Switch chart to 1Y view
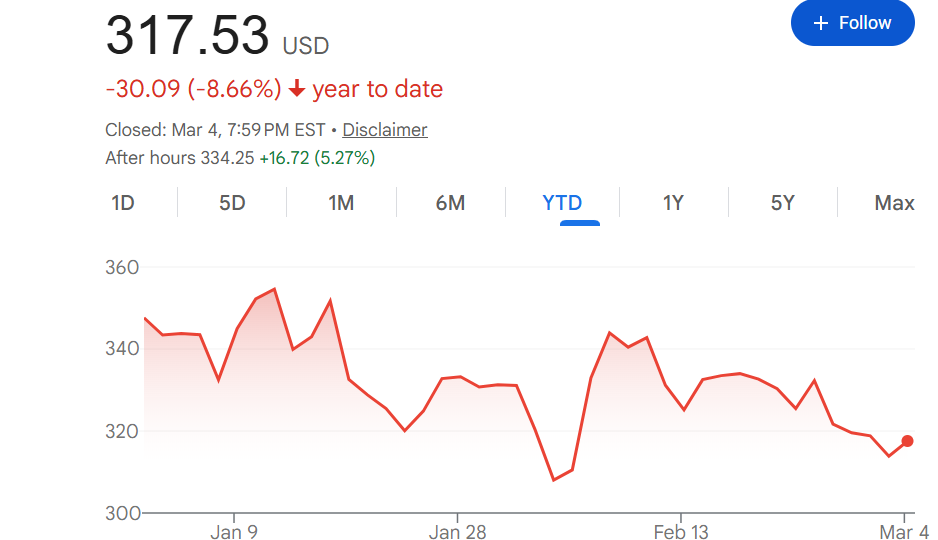Viewport: 938px width, 540px height. [673, 203]
